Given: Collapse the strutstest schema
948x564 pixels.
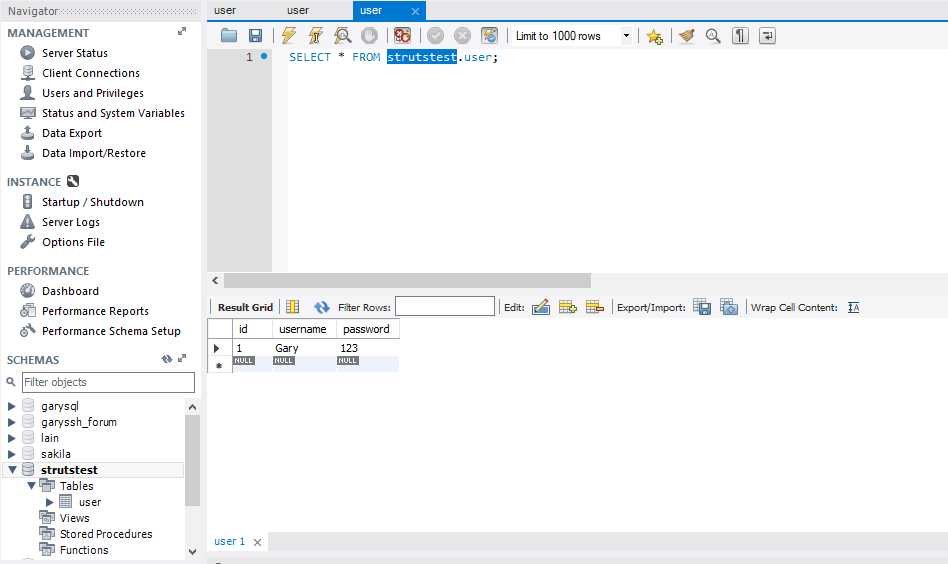Looking at the screenshot, I should [x=12, y=470].
